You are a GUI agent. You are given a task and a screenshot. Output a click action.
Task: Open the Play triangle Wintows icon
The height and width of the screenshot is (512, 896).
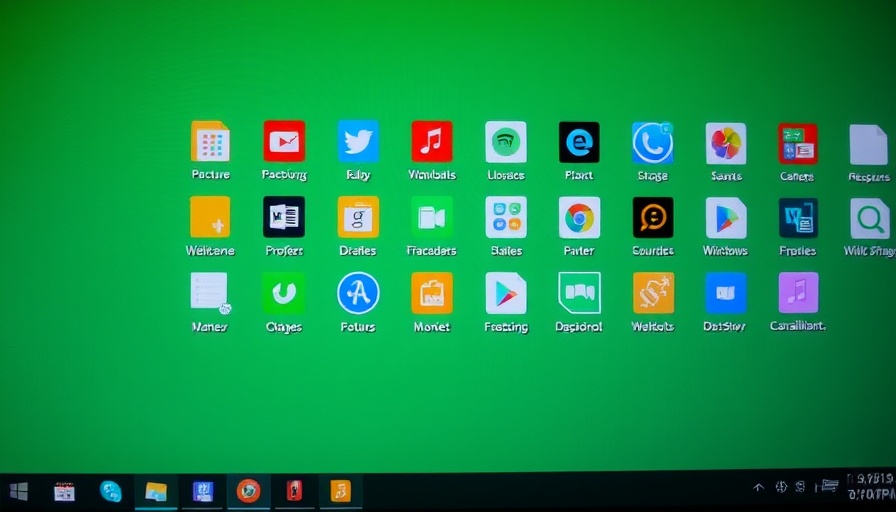click(x=726, y=218)
